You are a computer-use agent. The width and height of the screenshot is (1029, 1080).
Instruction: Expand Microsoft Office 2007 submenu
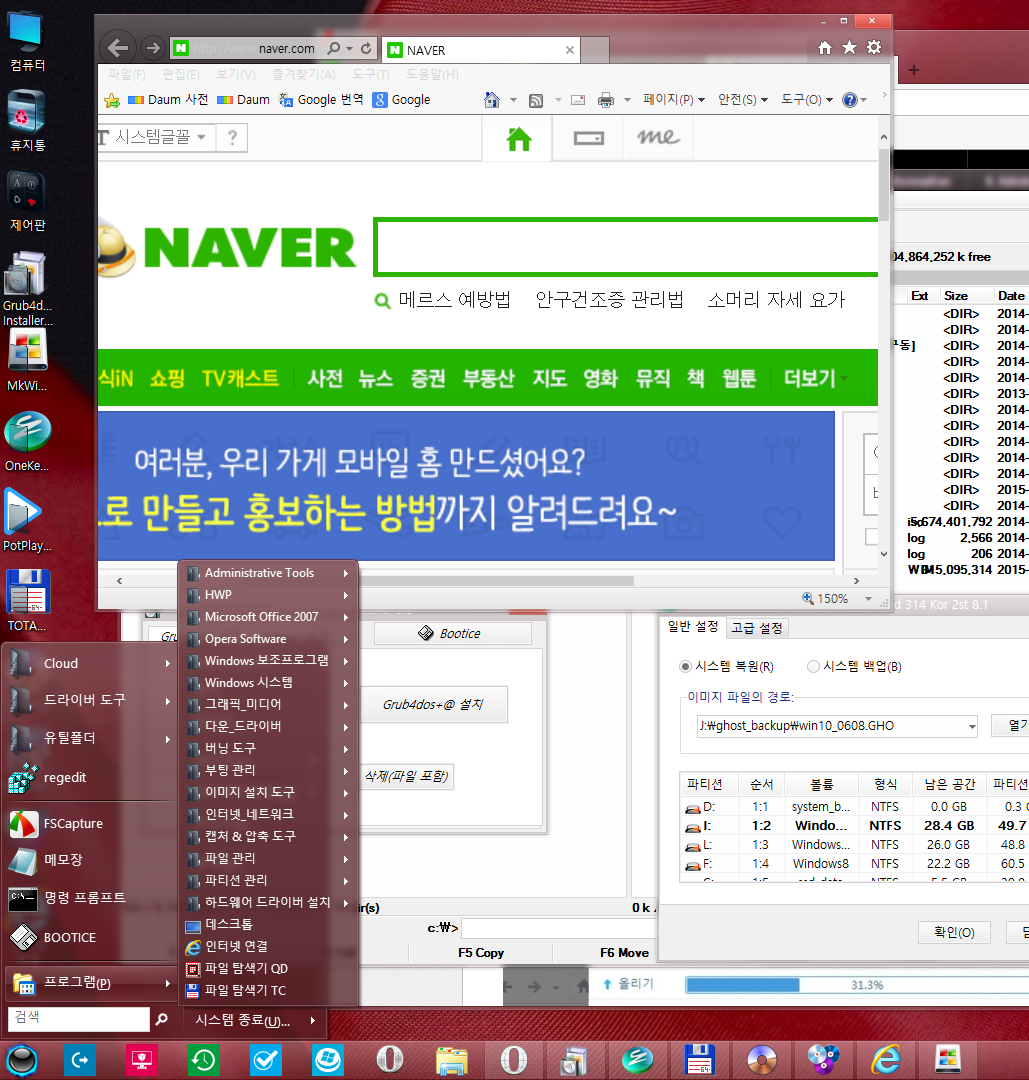coord(269,616)
